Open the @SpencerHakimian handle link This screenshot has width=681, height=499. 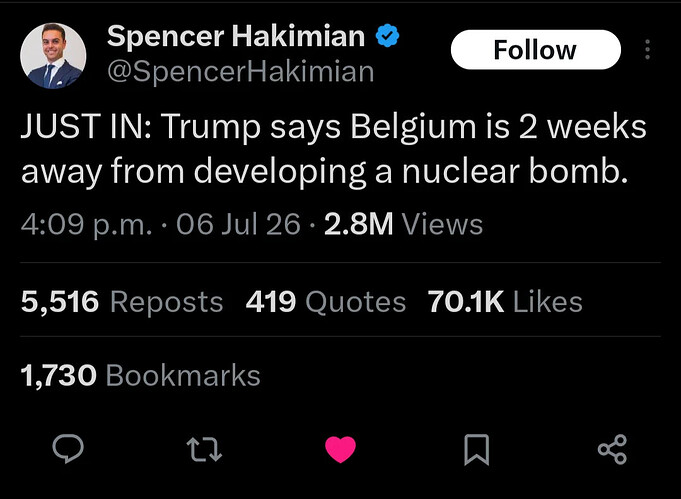pos(241,72)
